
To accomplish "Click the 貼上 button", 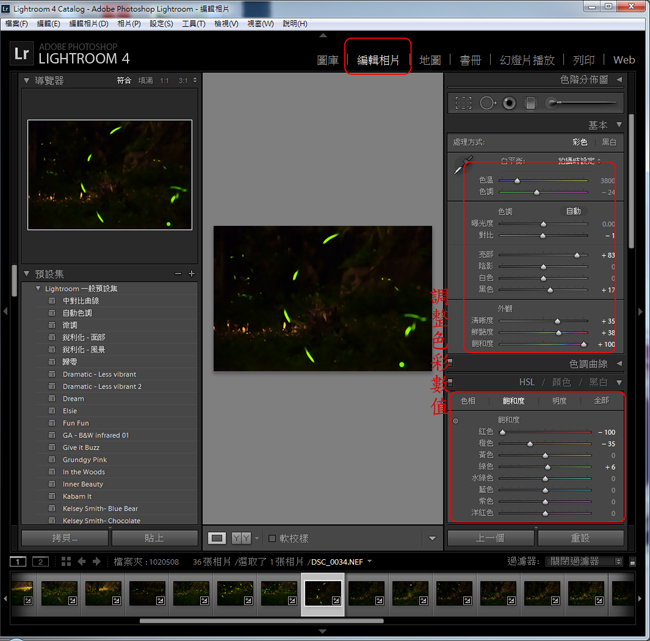I will pyautogui.click(x=154, y=538).
